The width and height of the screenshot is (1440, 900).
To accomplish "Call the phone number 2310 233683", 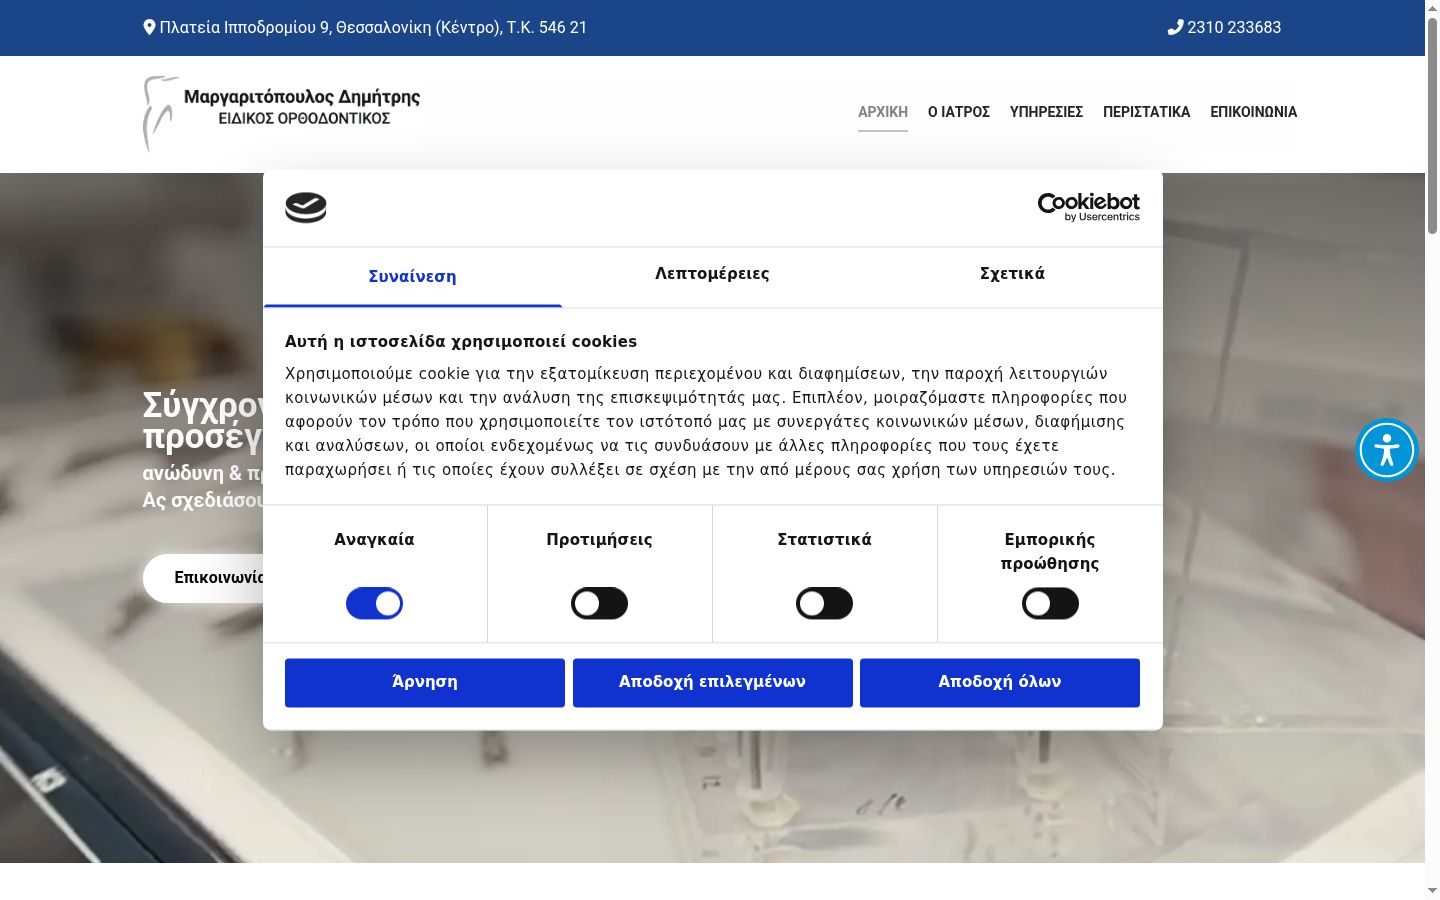I will [x=1234, y=27].
